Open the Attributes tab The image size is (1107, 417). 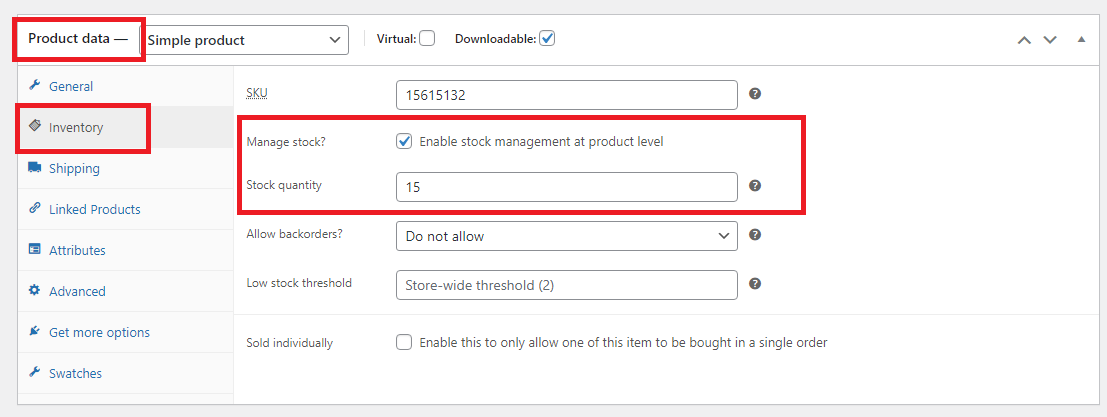(x=77, y=250)
